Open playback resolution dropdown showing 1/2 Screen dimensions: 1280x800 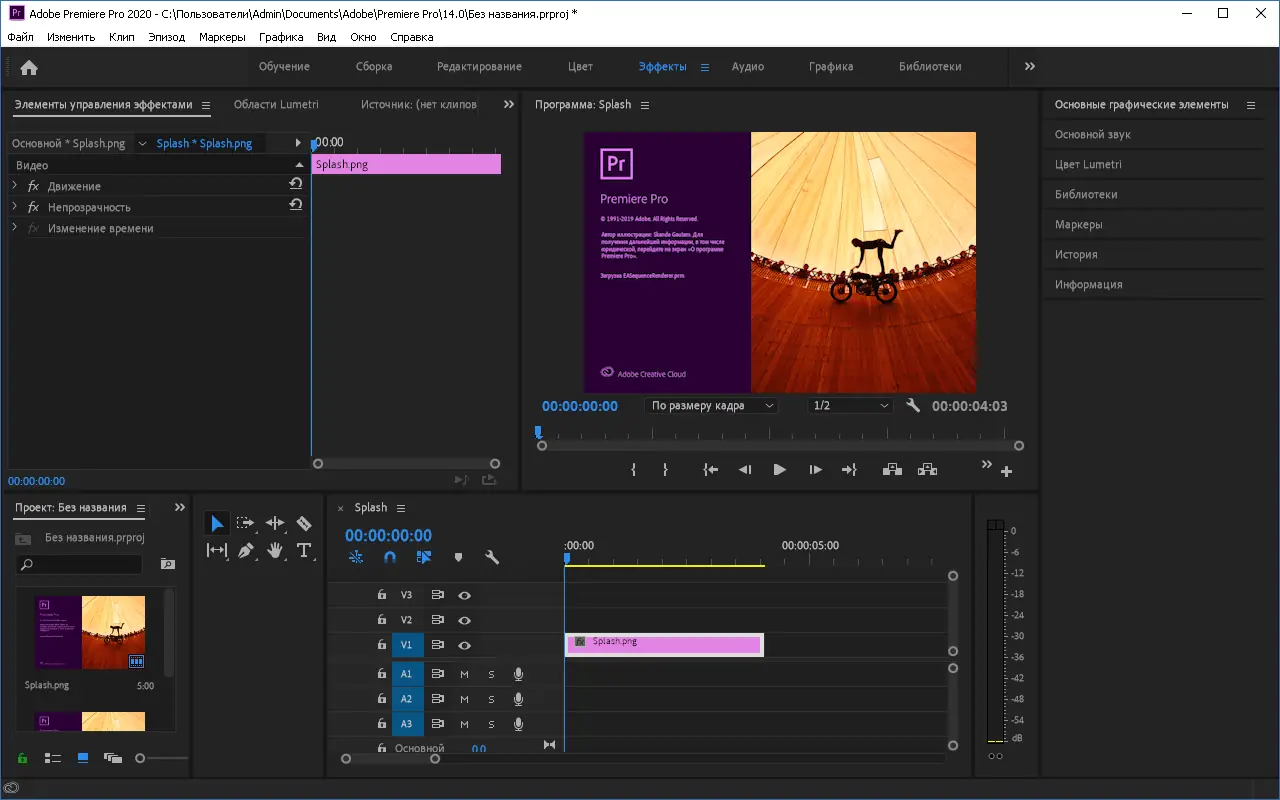click(x=849, y=406)
